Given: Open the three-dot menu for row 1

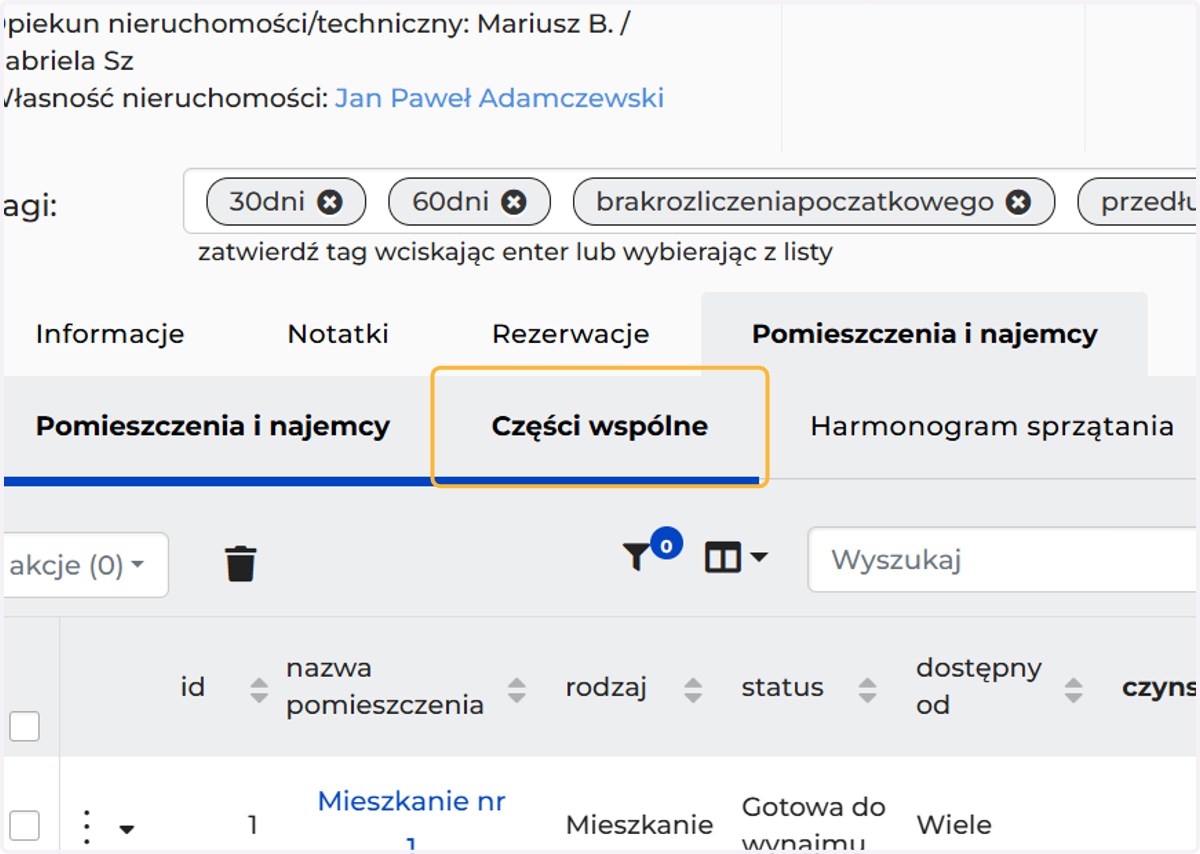Looking at the screenshot, I should point(87,826).
